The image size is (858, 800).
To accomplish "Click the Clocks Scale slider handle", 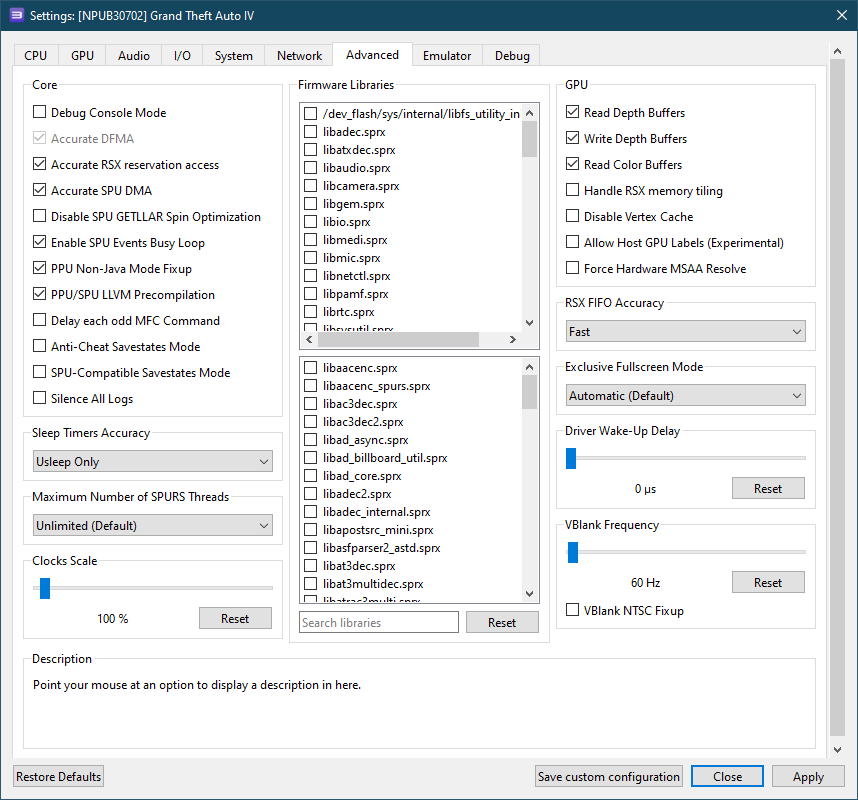I will click(x=45, y=588).
